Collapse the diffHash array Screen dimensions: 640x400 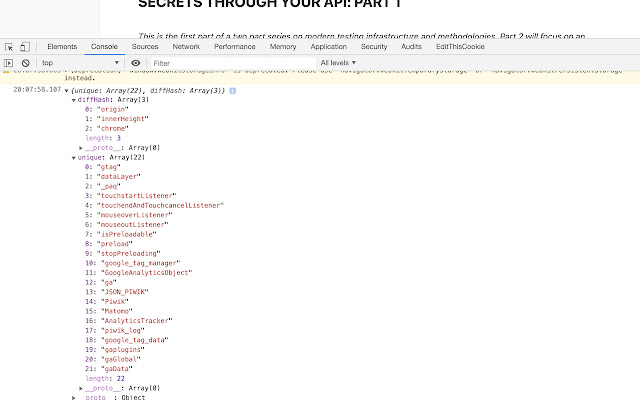click(73, 100)
